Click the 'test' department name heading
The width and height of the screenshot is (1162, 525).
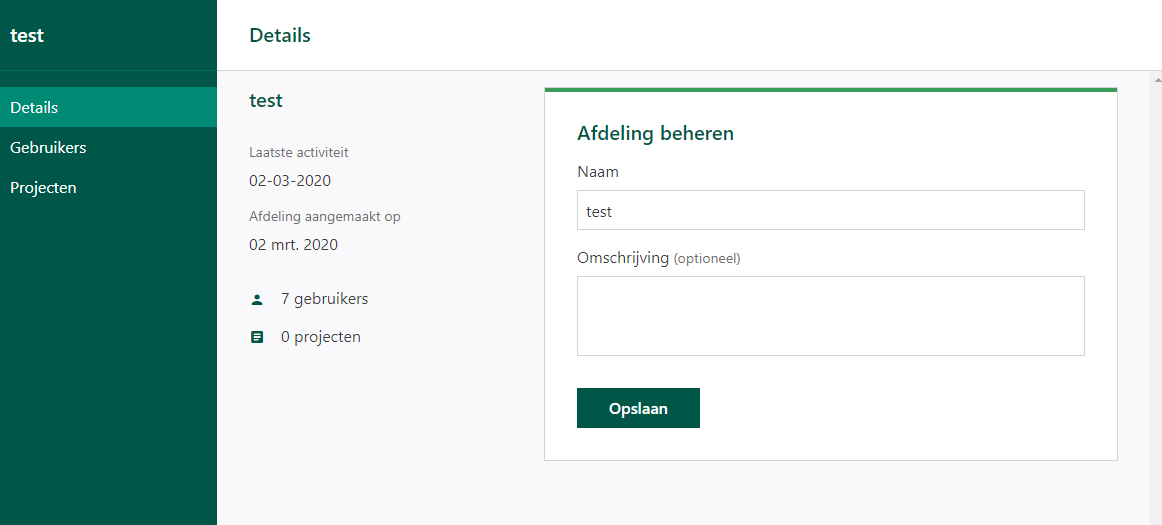266,100
